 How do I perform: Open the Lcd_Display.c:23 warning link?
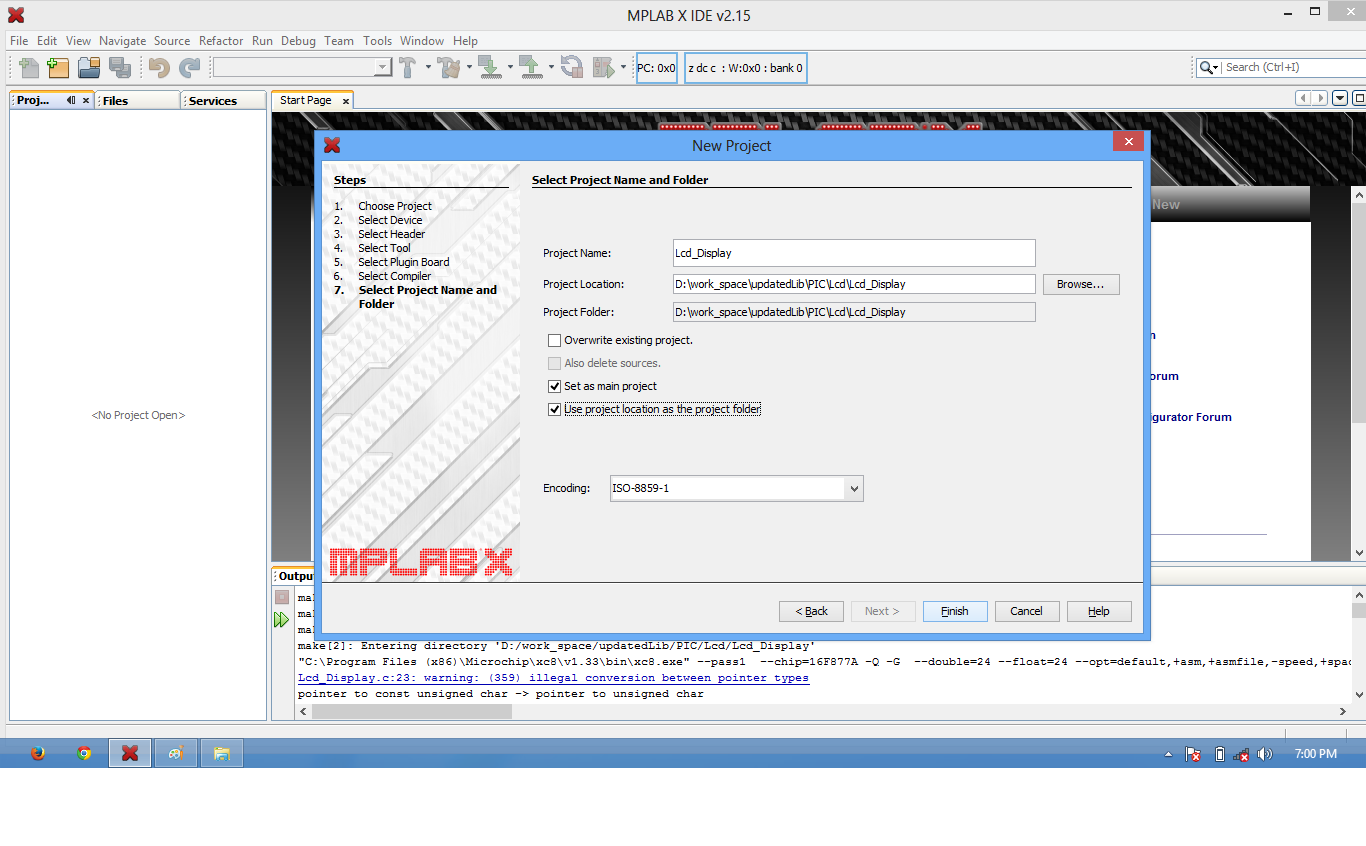(553, 678)
